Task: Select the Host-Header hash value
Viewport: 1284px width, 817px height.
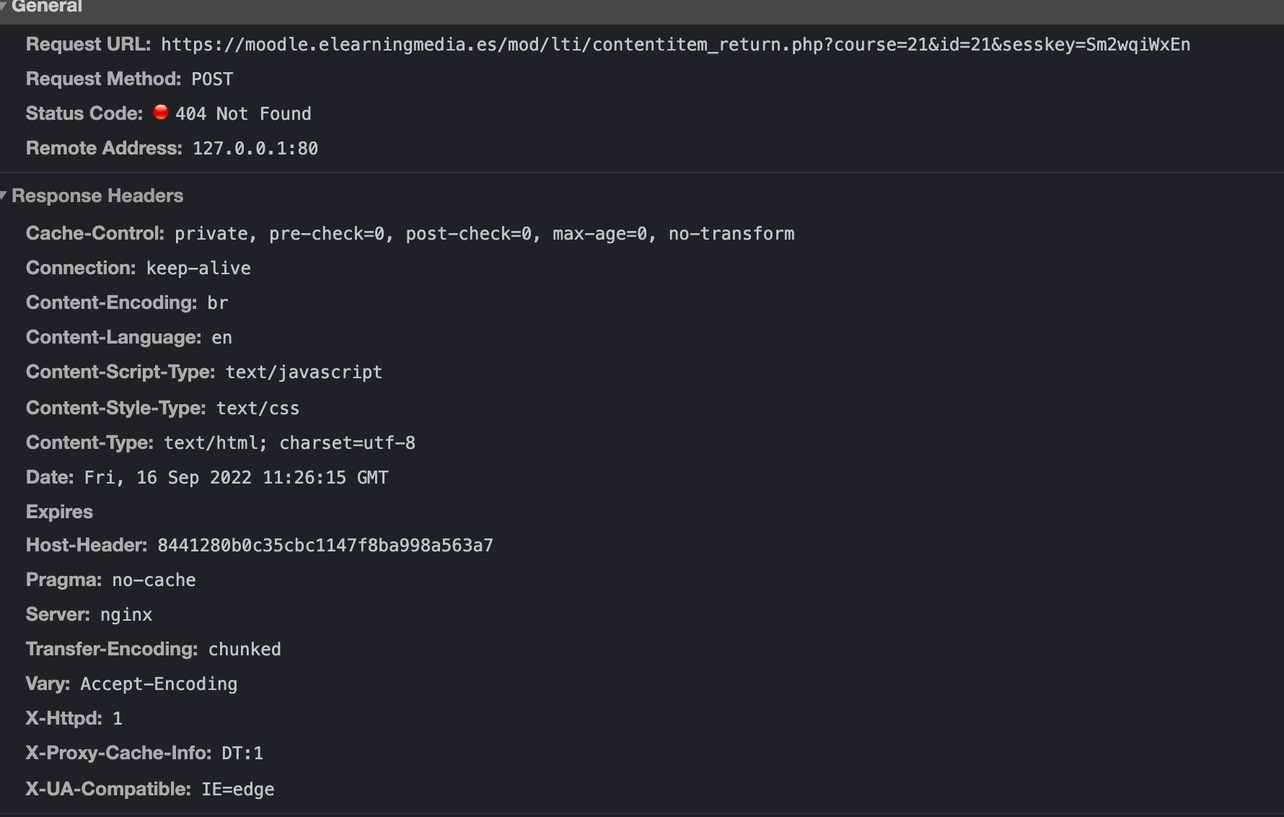Action: 325,546
